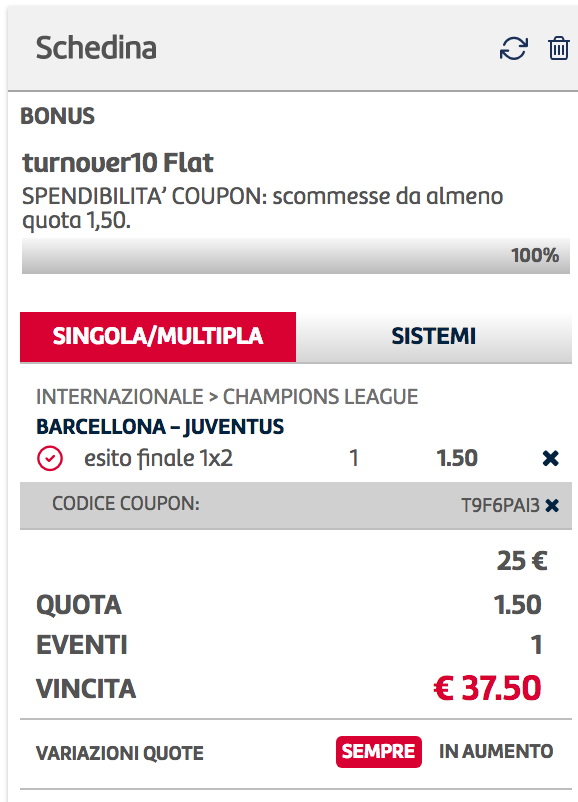The image size is (578, 802).
Task: Click the 1.50 odds for esito finale
Action: pos(457,458)
